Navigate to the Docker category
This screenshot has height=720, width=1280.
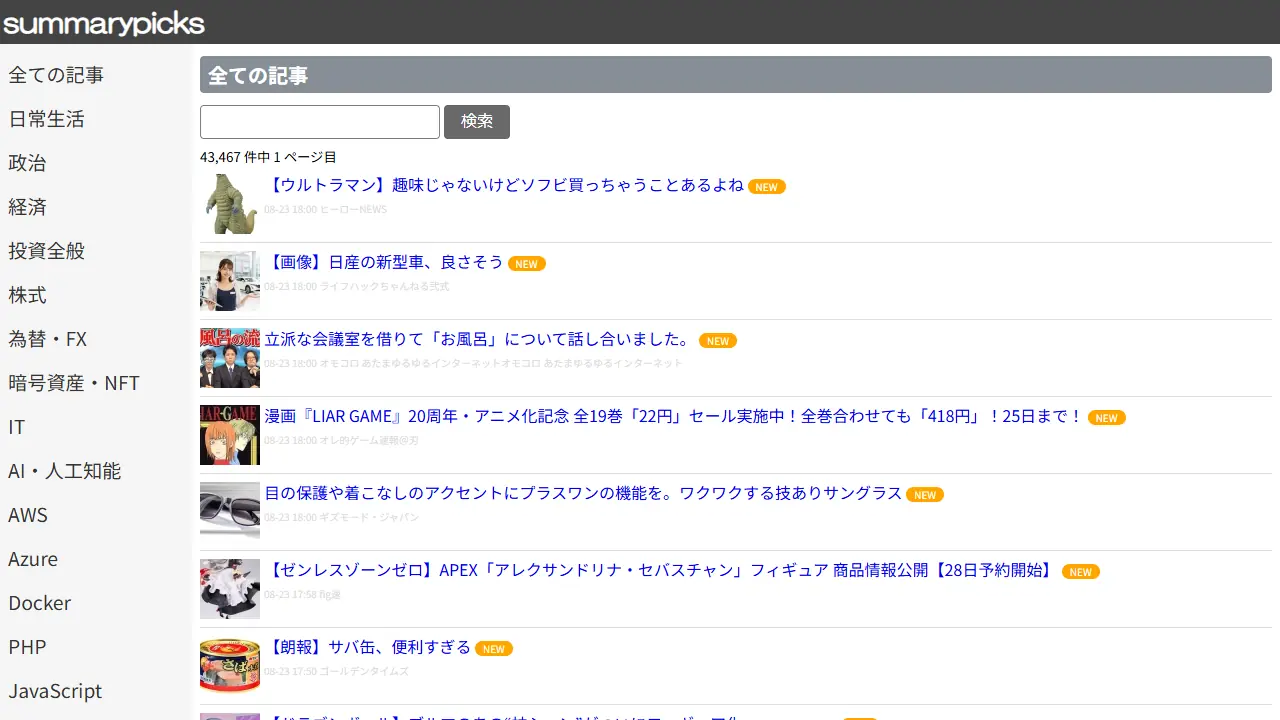[x=40, y=603]
